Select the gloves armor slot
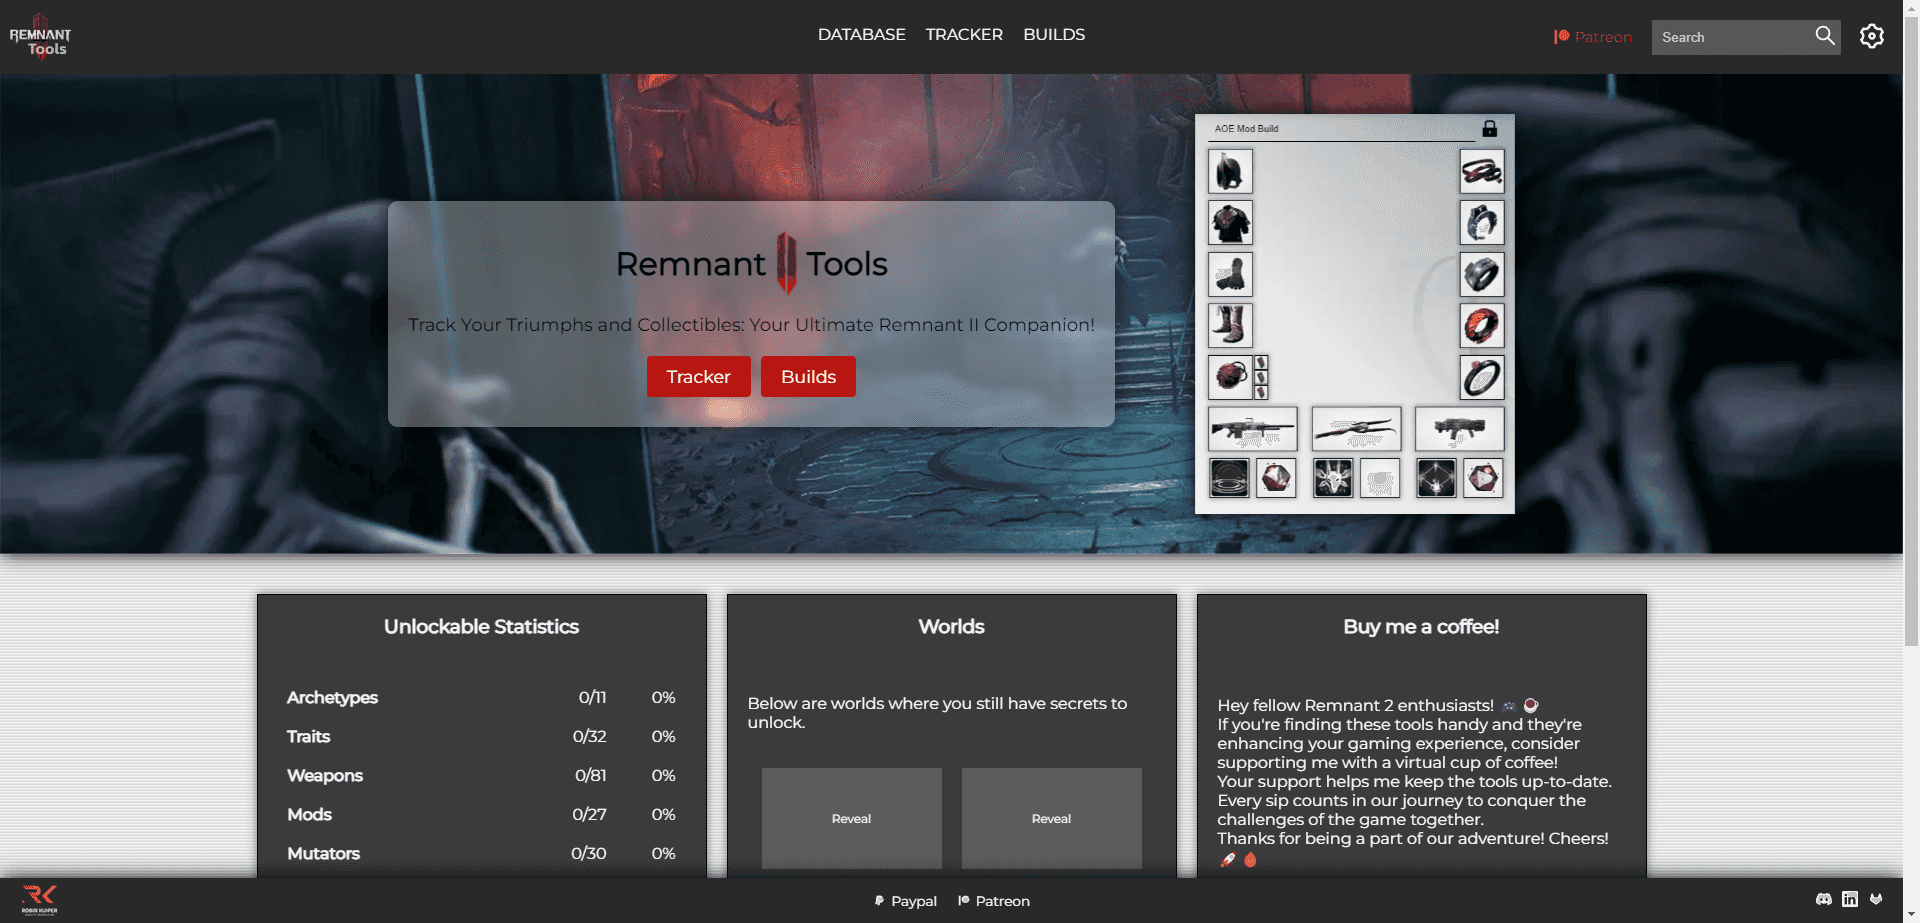 1230,274
